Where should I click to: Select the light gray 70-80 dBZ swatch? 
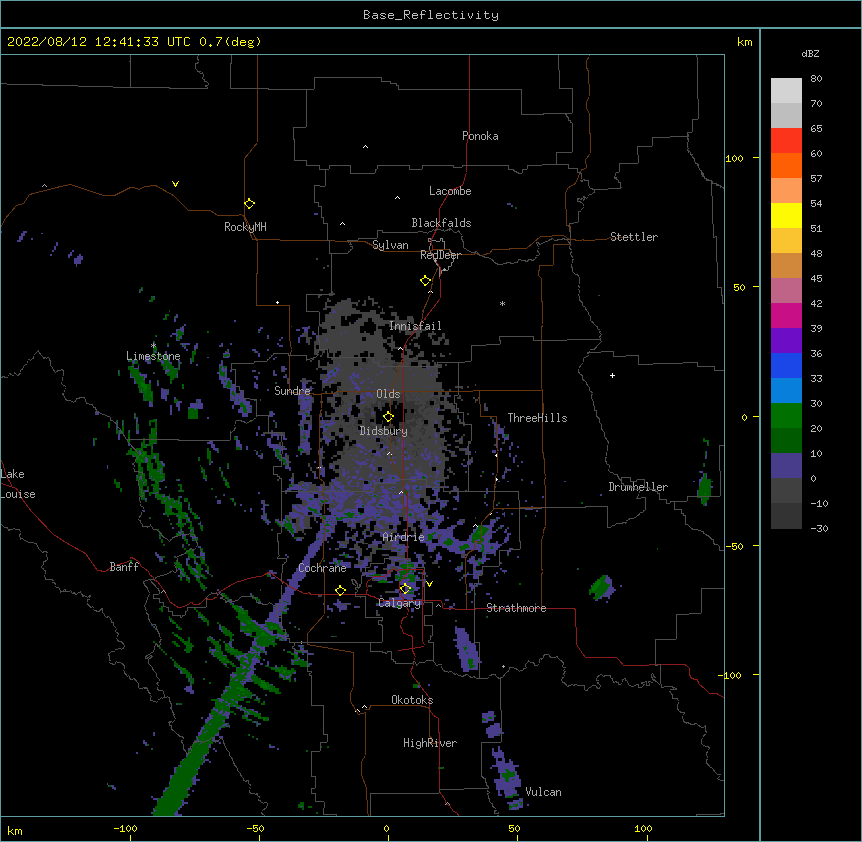tap(786, 91)
